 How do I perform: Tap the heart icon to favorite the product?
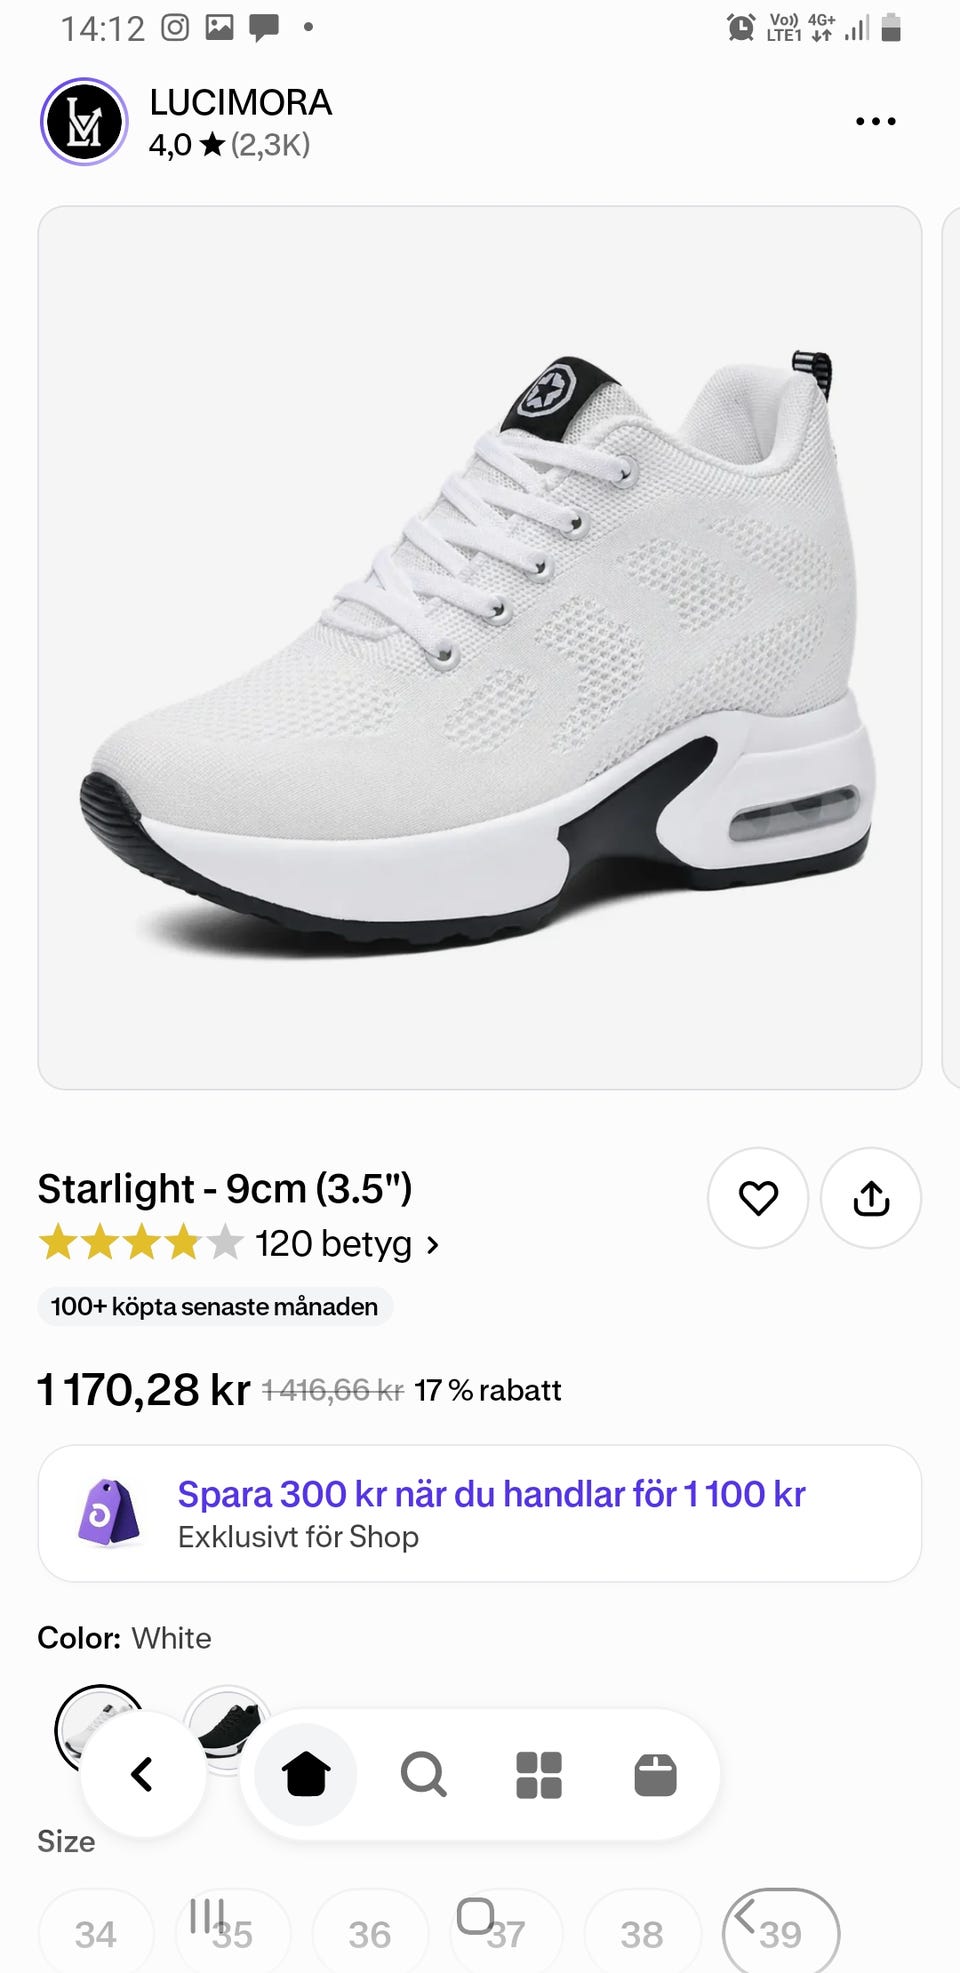point(758,1198)
